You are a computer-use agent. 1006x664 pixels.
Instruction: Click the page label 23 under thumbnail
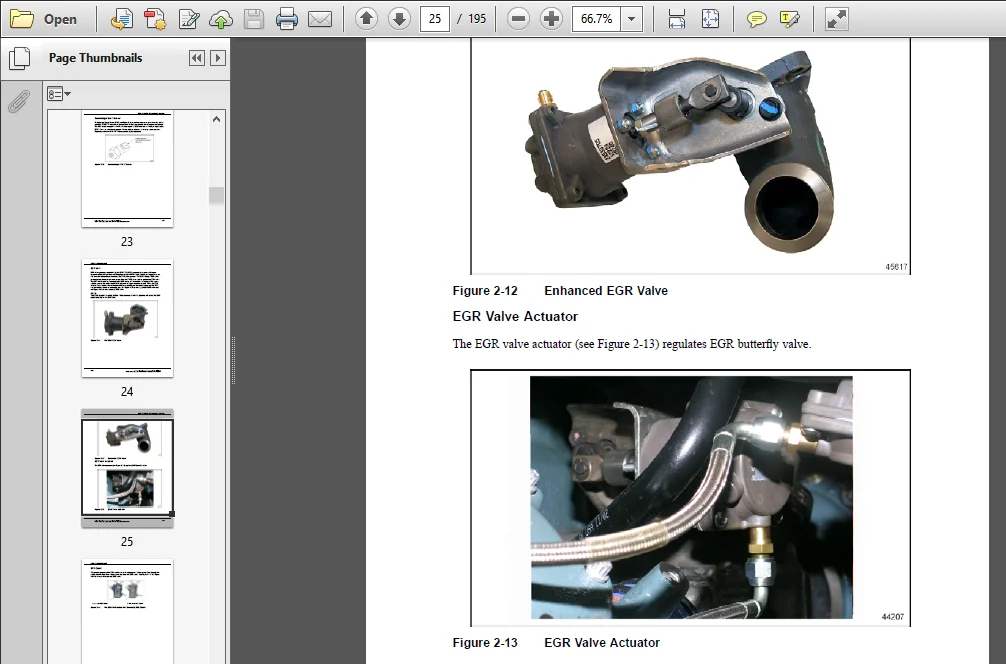click(x=127, y=242)
